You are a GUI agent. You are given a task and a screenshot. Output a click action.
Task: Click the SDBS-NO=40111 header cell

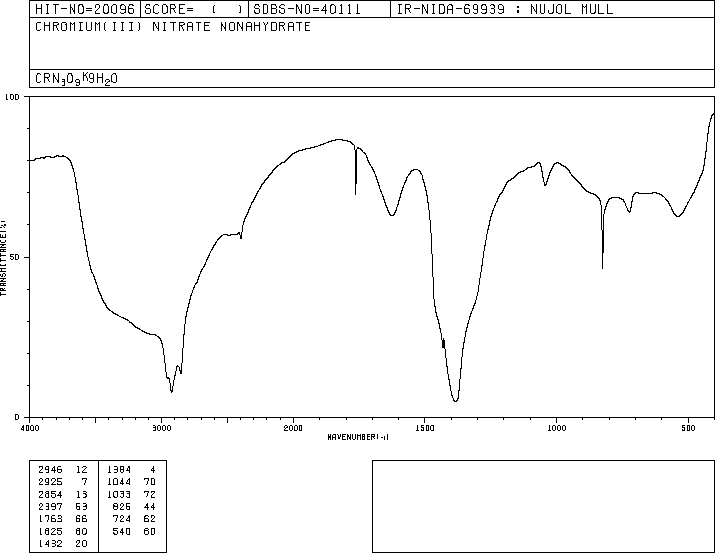[319, 9]
